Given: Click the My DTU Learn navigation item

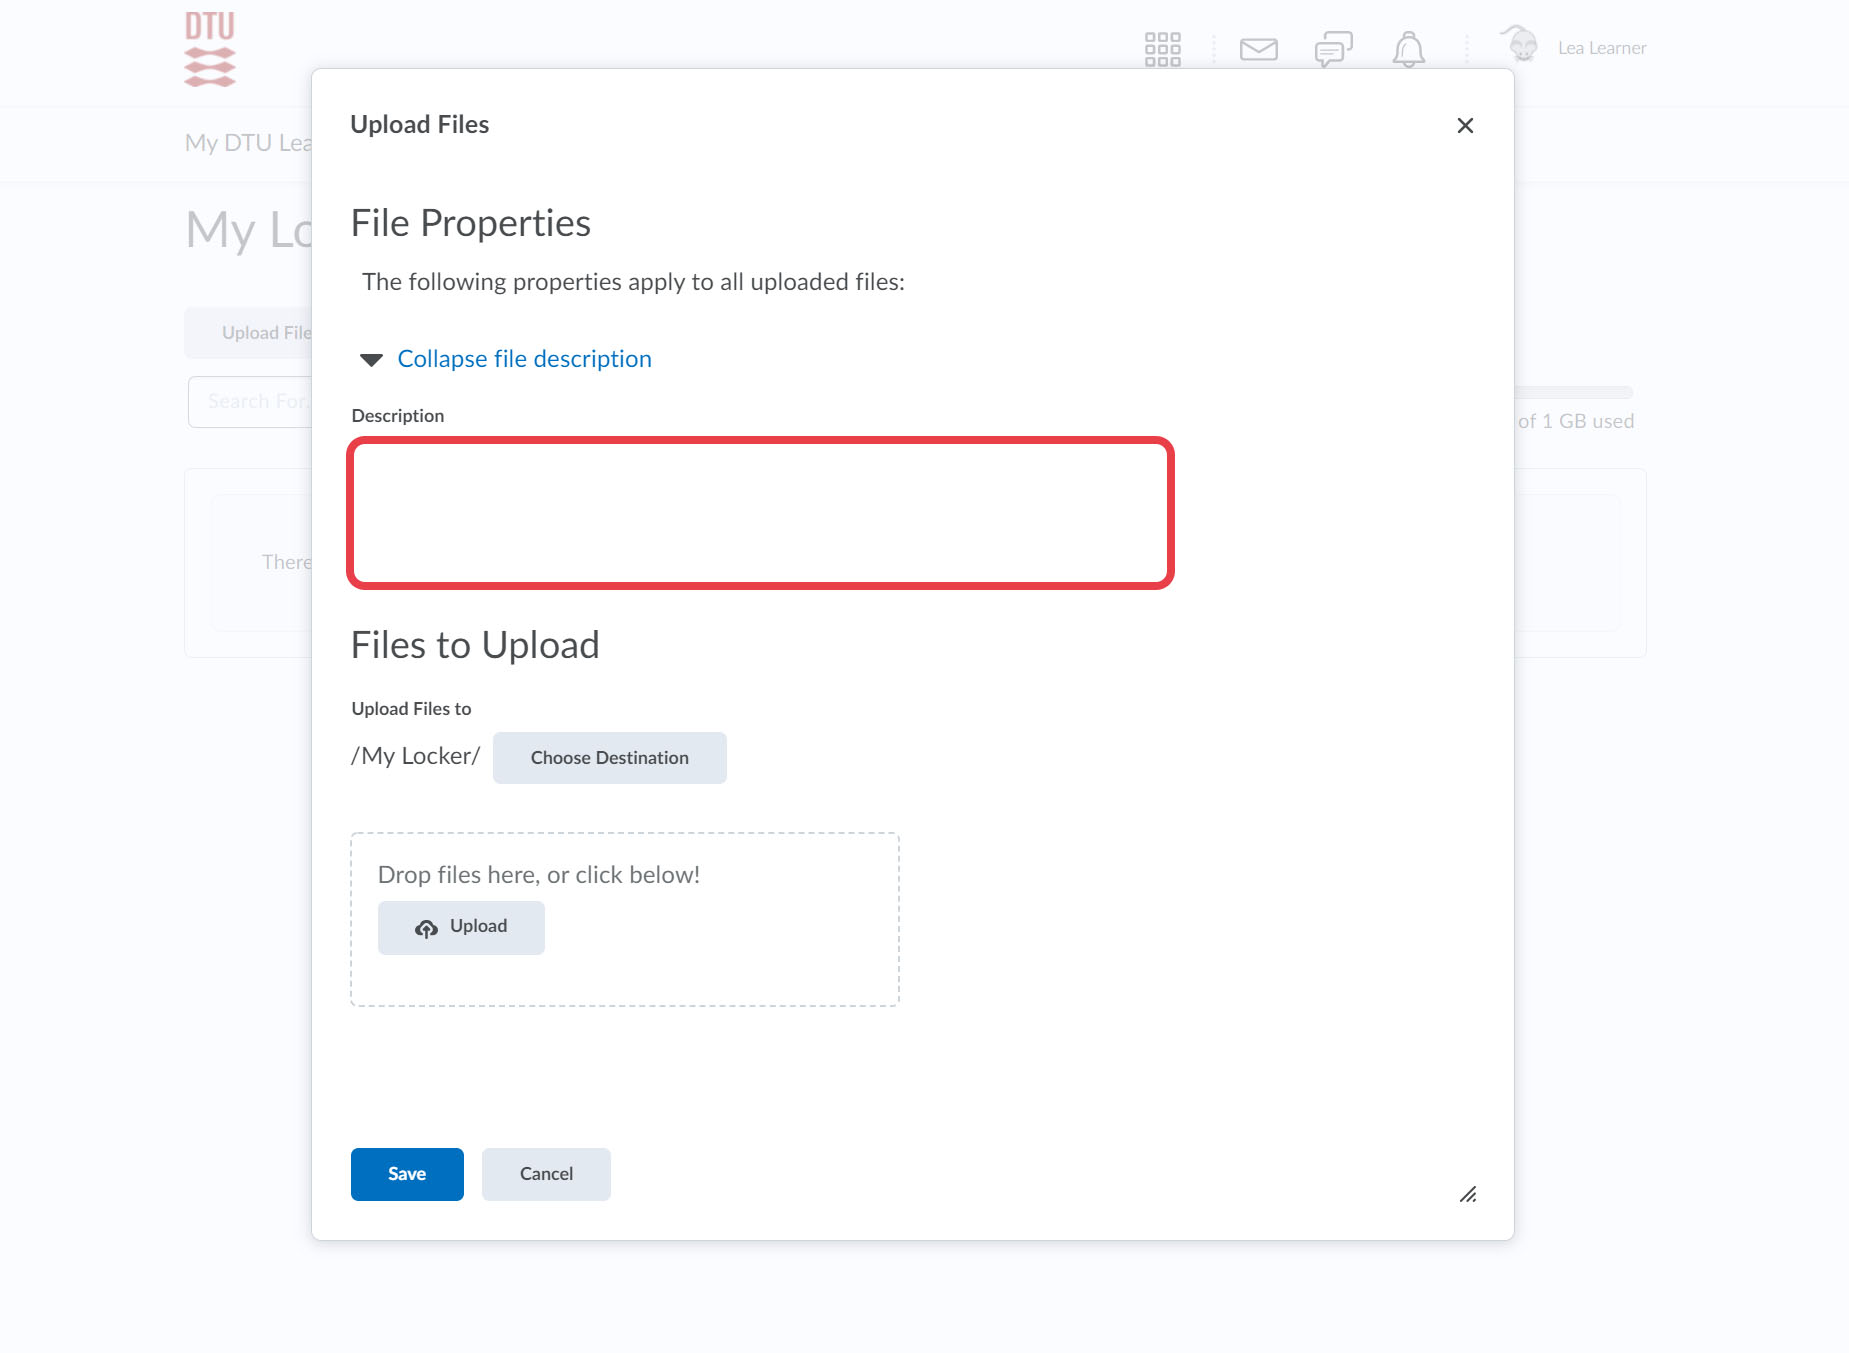Looking at the screenshot, I should point(248,143).
